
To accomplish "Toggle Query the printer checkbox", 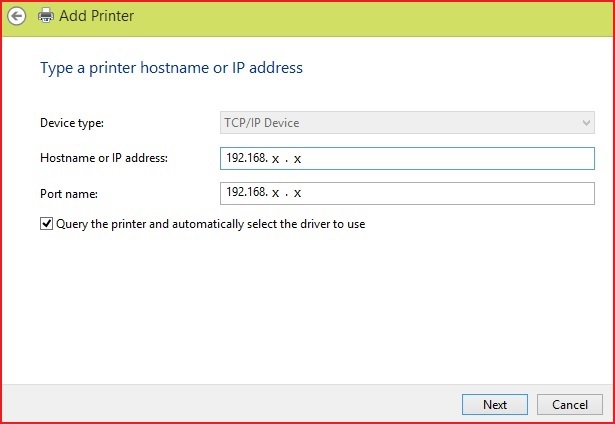I will coord(46,224).
